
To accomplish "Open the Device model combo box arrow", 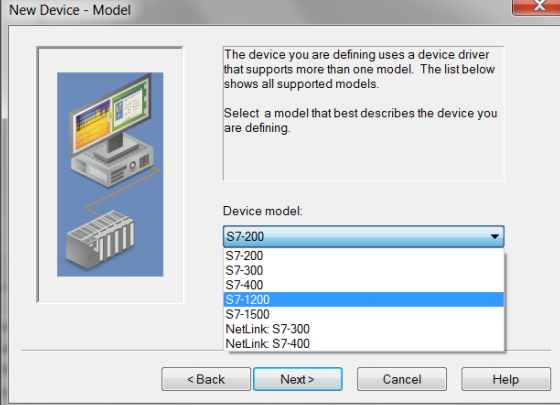I will (494, 236).
